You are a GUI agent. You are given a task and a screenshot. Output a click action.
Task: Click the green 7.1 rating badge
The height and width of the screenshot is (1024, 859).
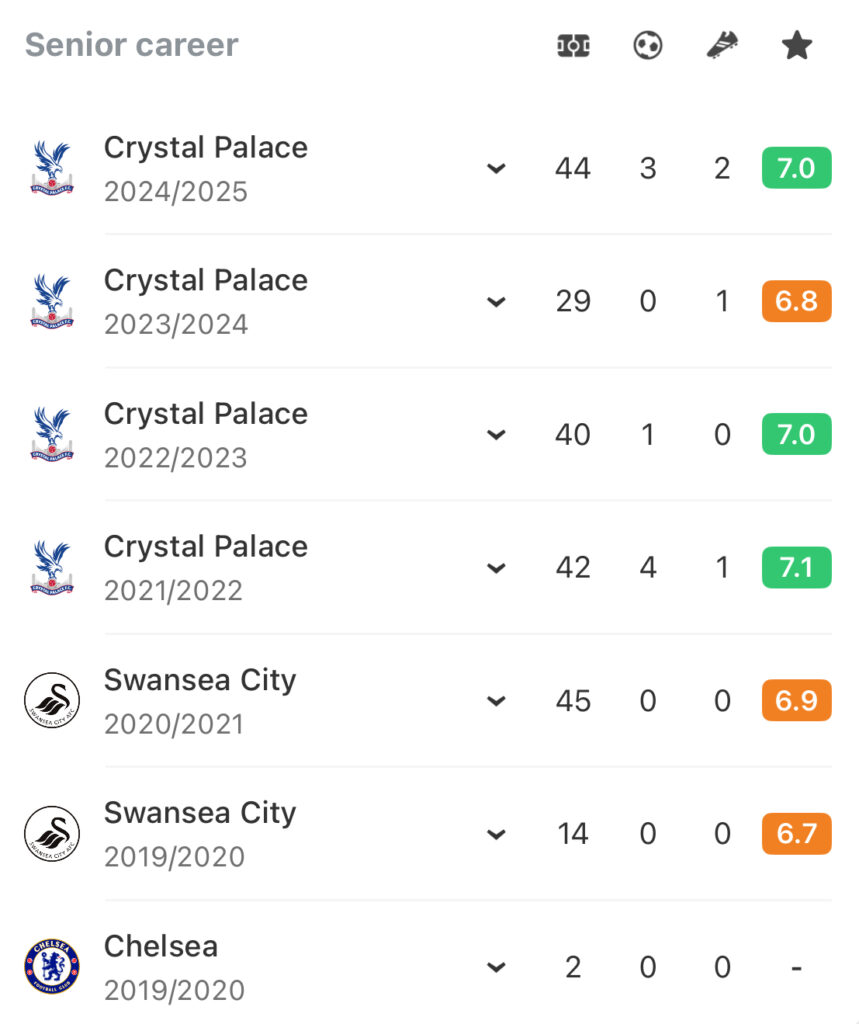796,567
